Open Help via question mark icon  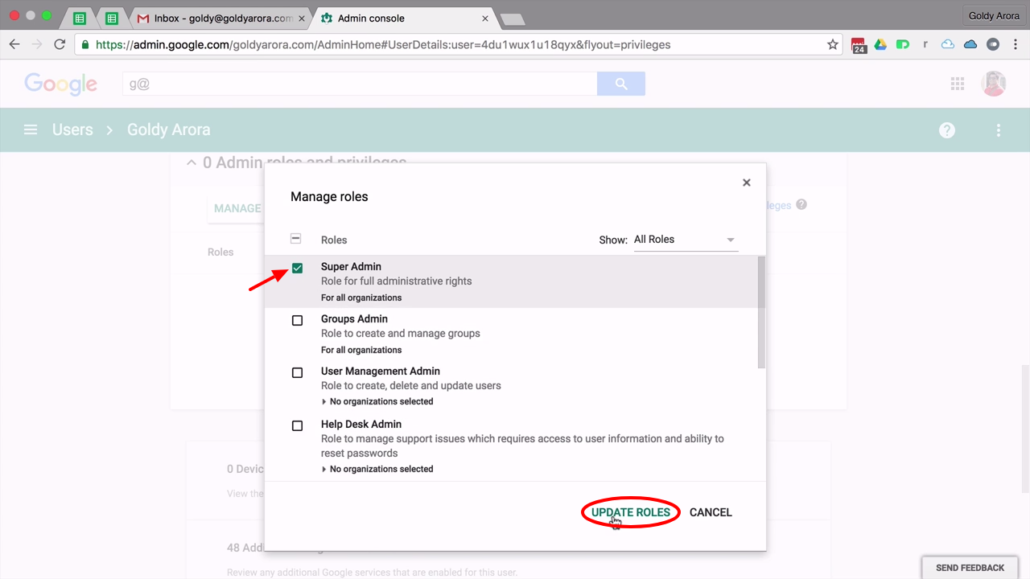(947, 130)
